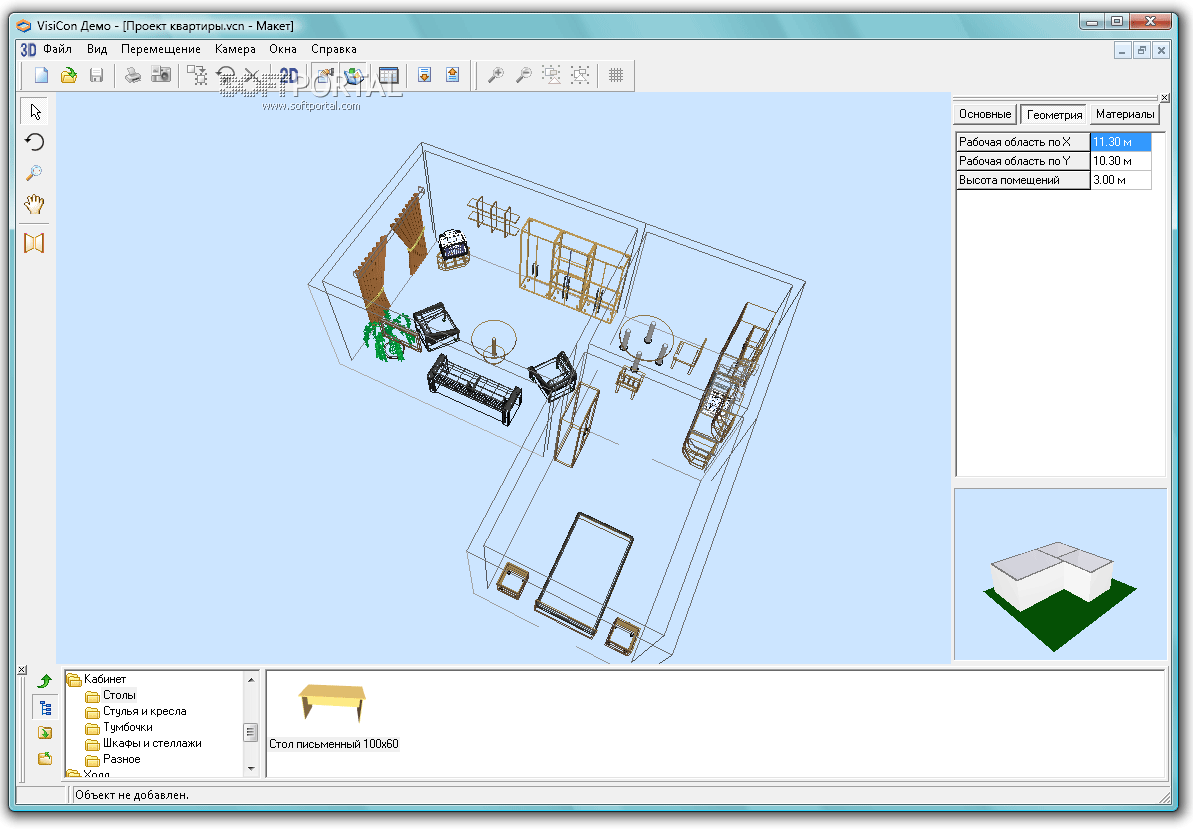Select the Тумбочки folder
The height and width of the screenshot is (829, 1193).
[128, 726]
